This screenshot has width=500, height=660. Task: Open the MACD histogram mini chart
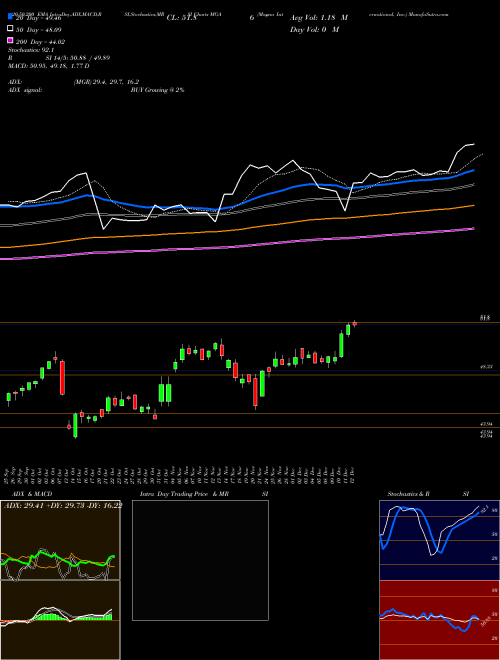60,619
